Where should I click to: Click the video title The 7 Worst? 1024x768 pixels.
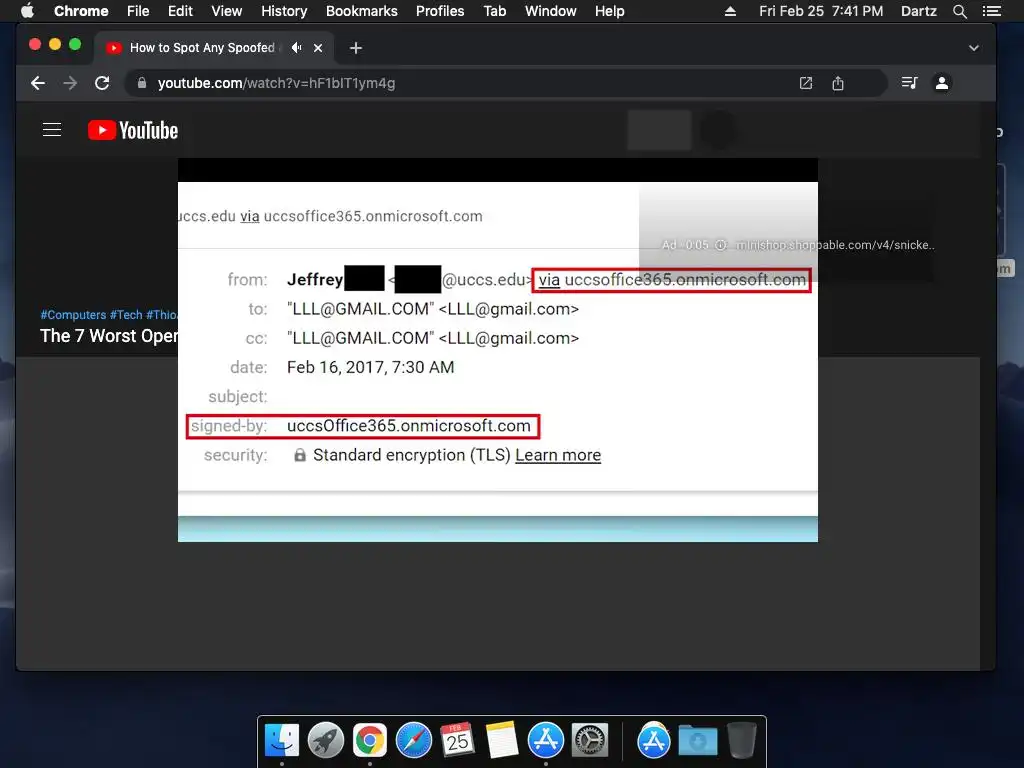(x=109, y=336)
